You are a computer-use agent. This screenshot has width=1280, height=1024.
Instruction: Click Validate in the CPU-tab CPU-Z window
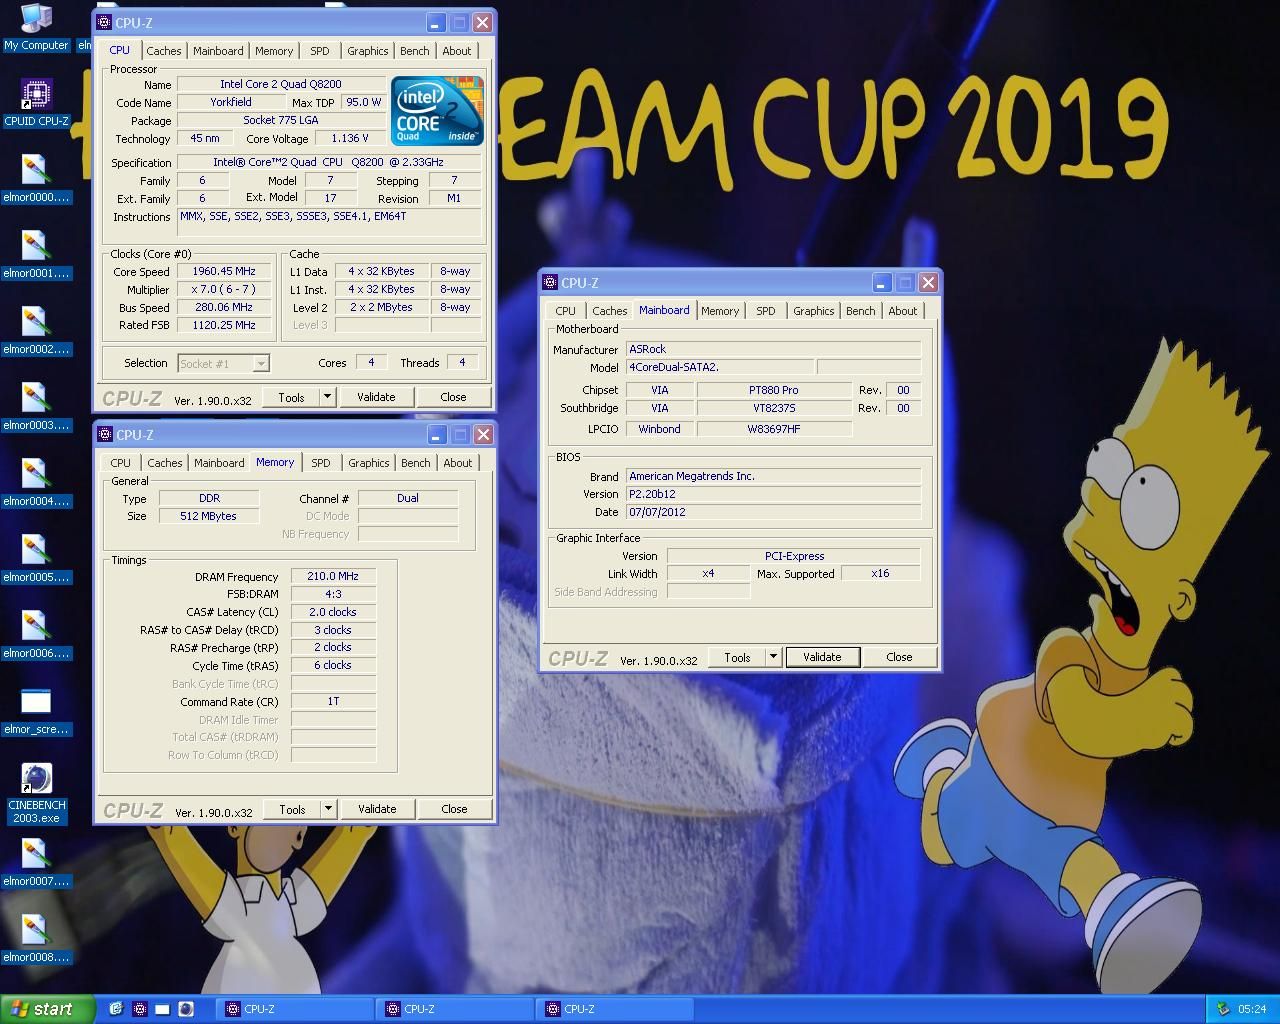click(376, 397)
